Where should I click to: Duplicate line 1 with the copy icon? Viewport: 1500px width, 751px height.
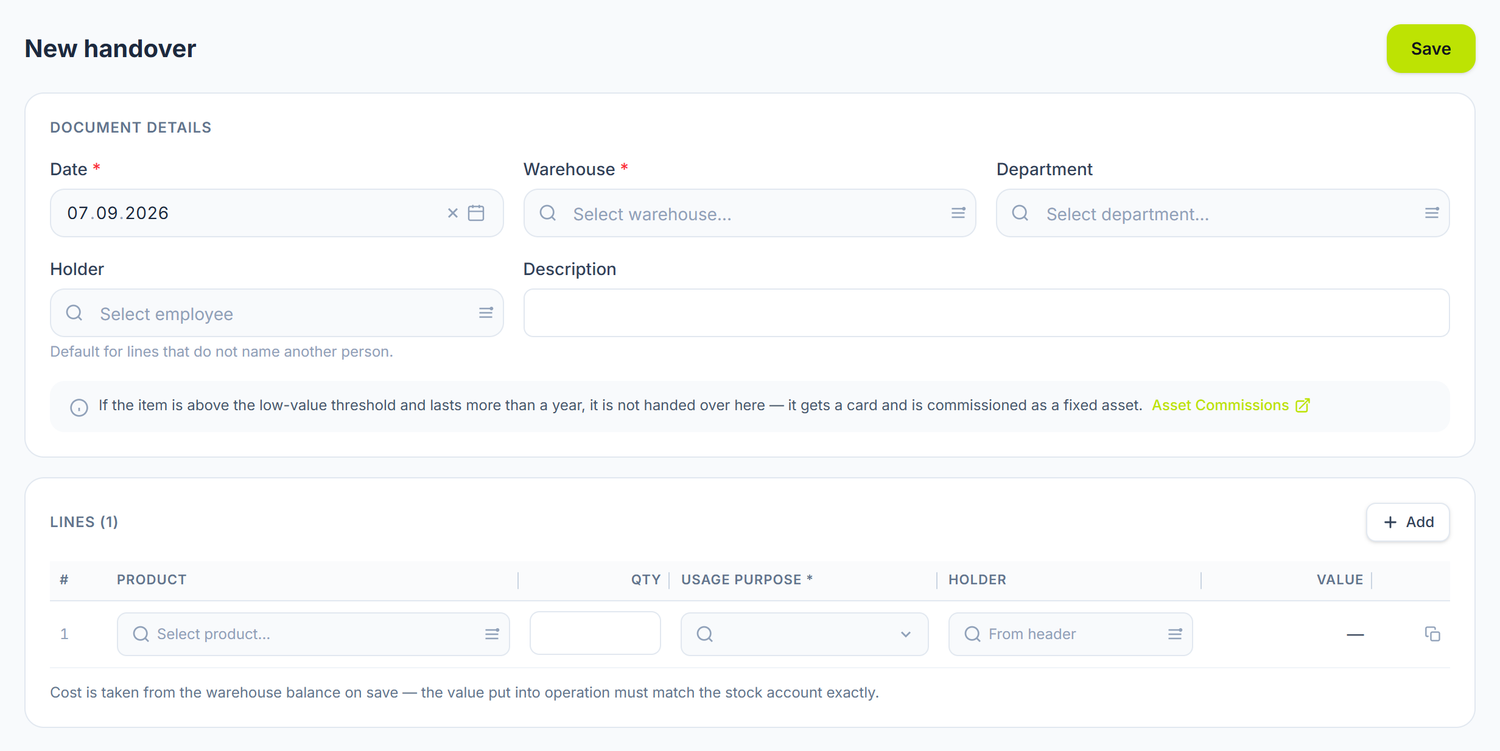1432,634
